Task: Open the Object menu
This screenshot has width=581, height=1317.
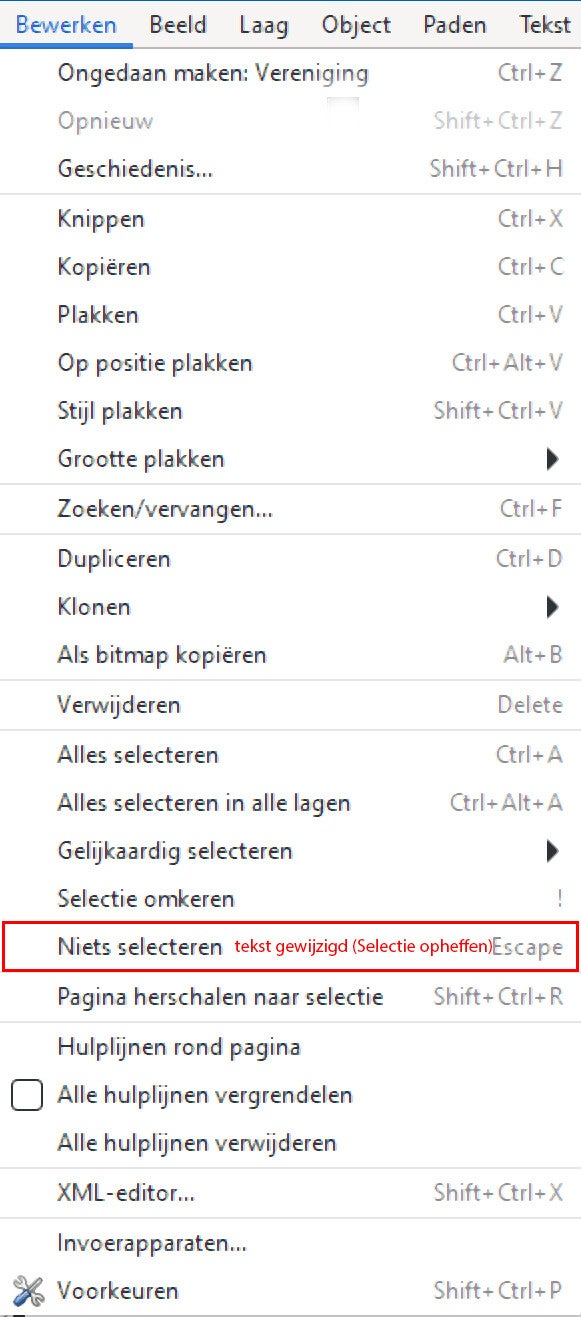Action: click(355, 24)
